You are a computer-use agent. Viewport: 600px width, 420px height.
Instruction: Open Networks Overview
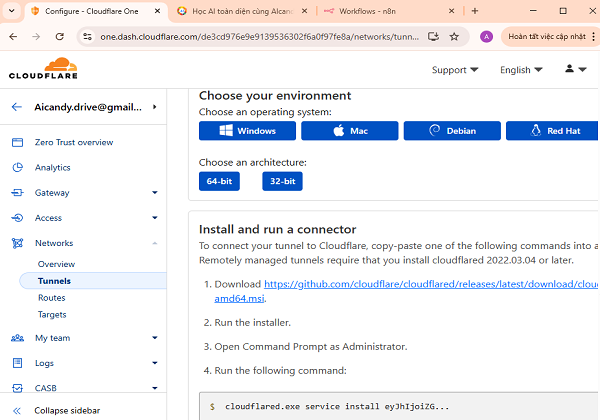pyautogui.click(x=56, y=264)
